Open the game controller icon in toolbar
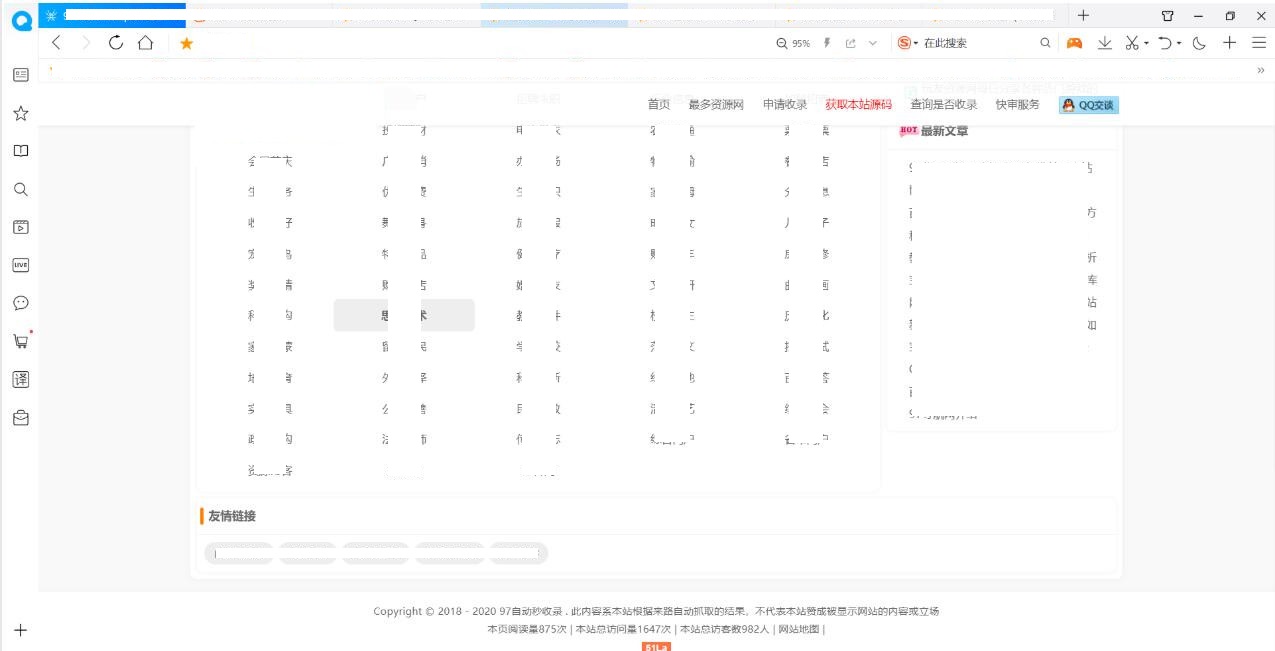 click(x=1074, y=43)
